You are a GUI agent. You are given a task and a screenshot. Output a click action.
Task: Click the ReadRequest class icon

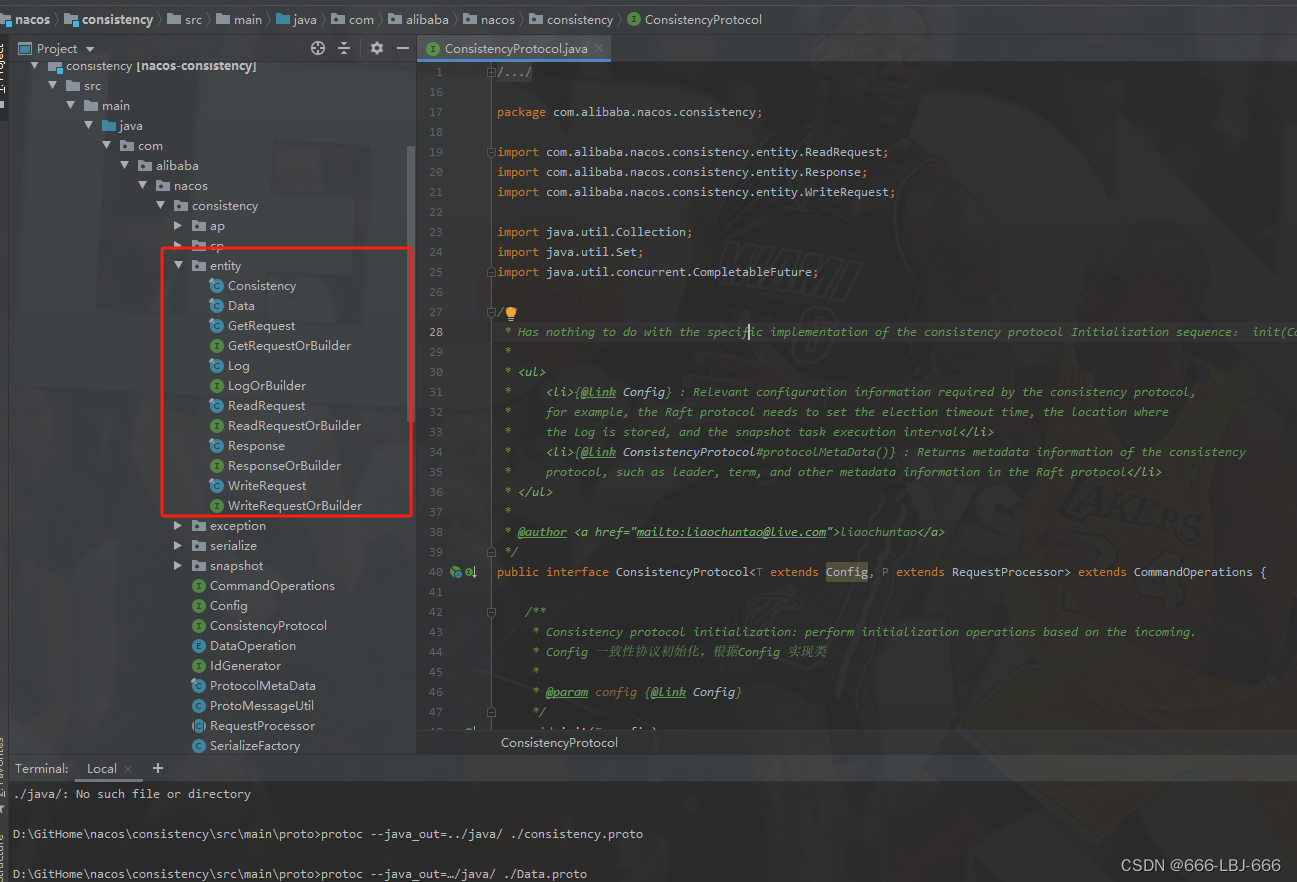pos(217,406)
